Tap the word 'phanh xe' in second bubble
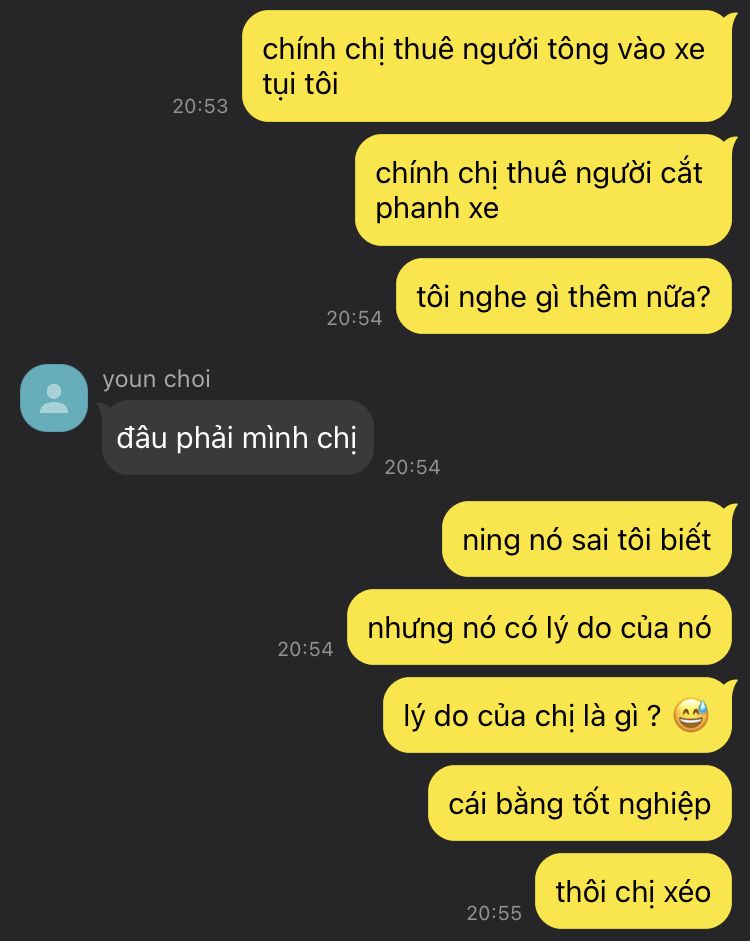This screenshot has width=750, height=941. pyautogui.click(x=437, y=208)
